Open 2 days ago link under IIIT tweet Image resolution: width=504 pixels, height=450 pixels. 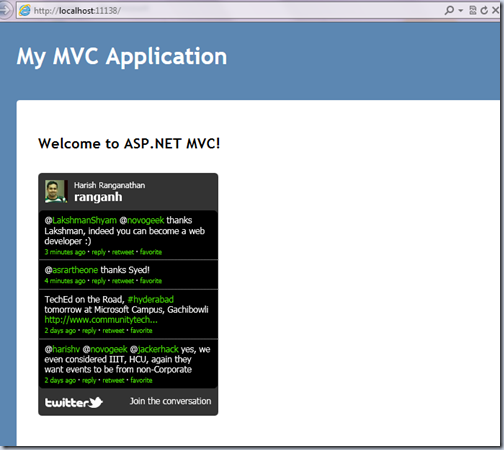[x=60, y=380]
